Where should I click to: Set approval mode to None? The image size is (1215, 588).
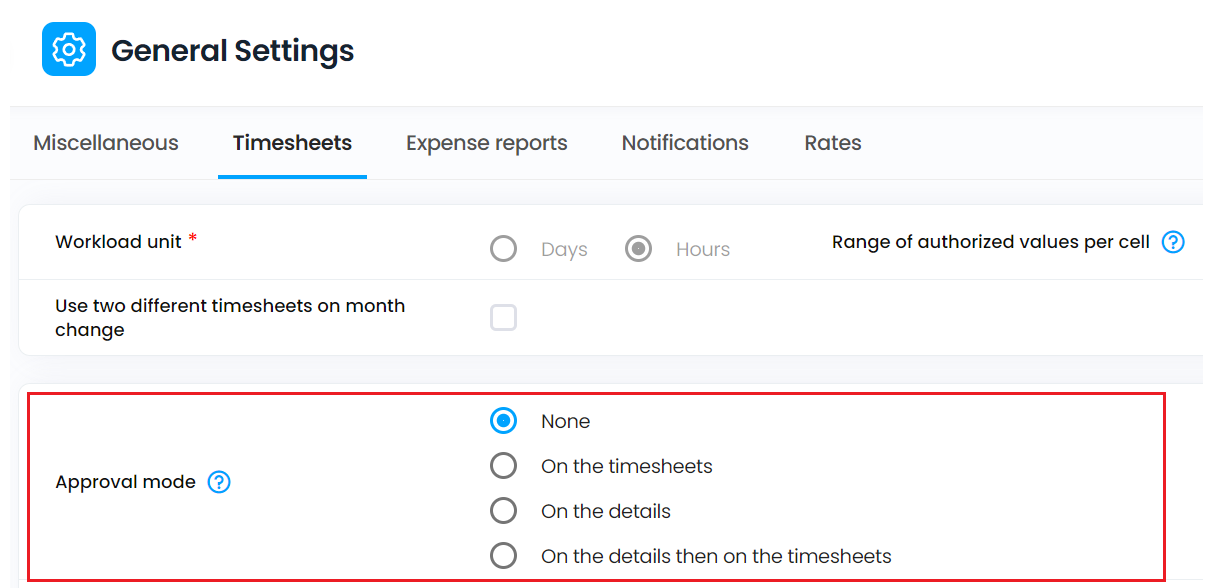click(504, 421)
